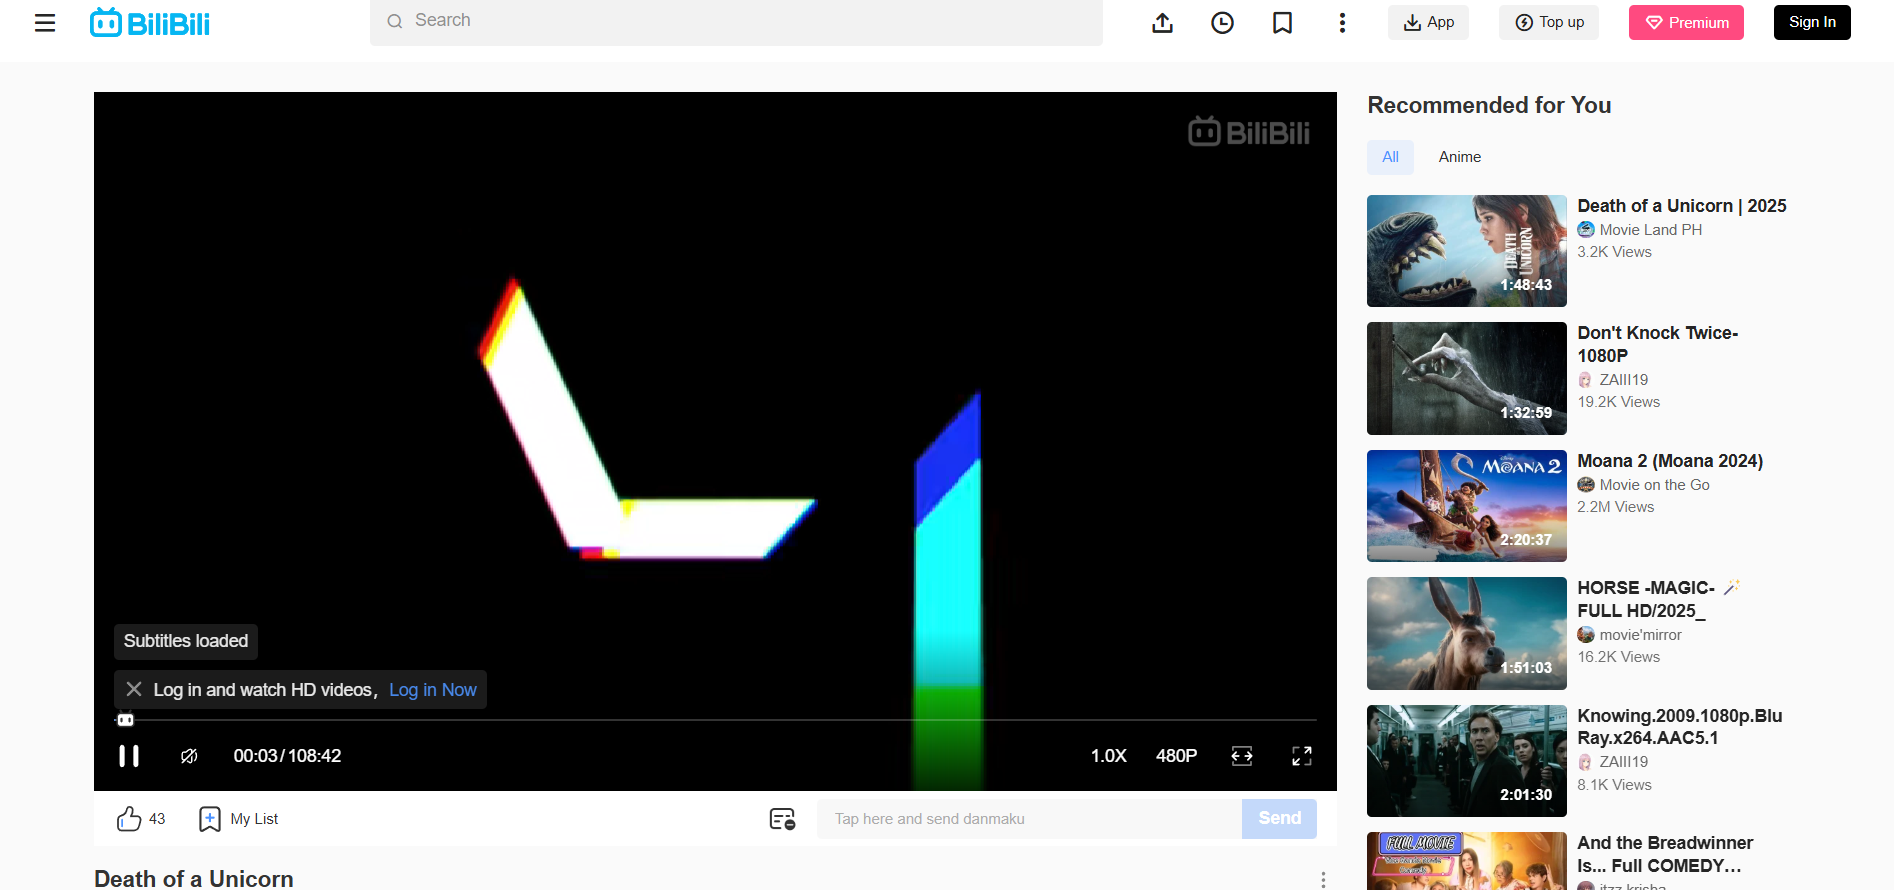Image resolution: width=1894 pixels, height=890 pixels.
Task: Open danmaku list settings icon
Action: tap(782, 819)
